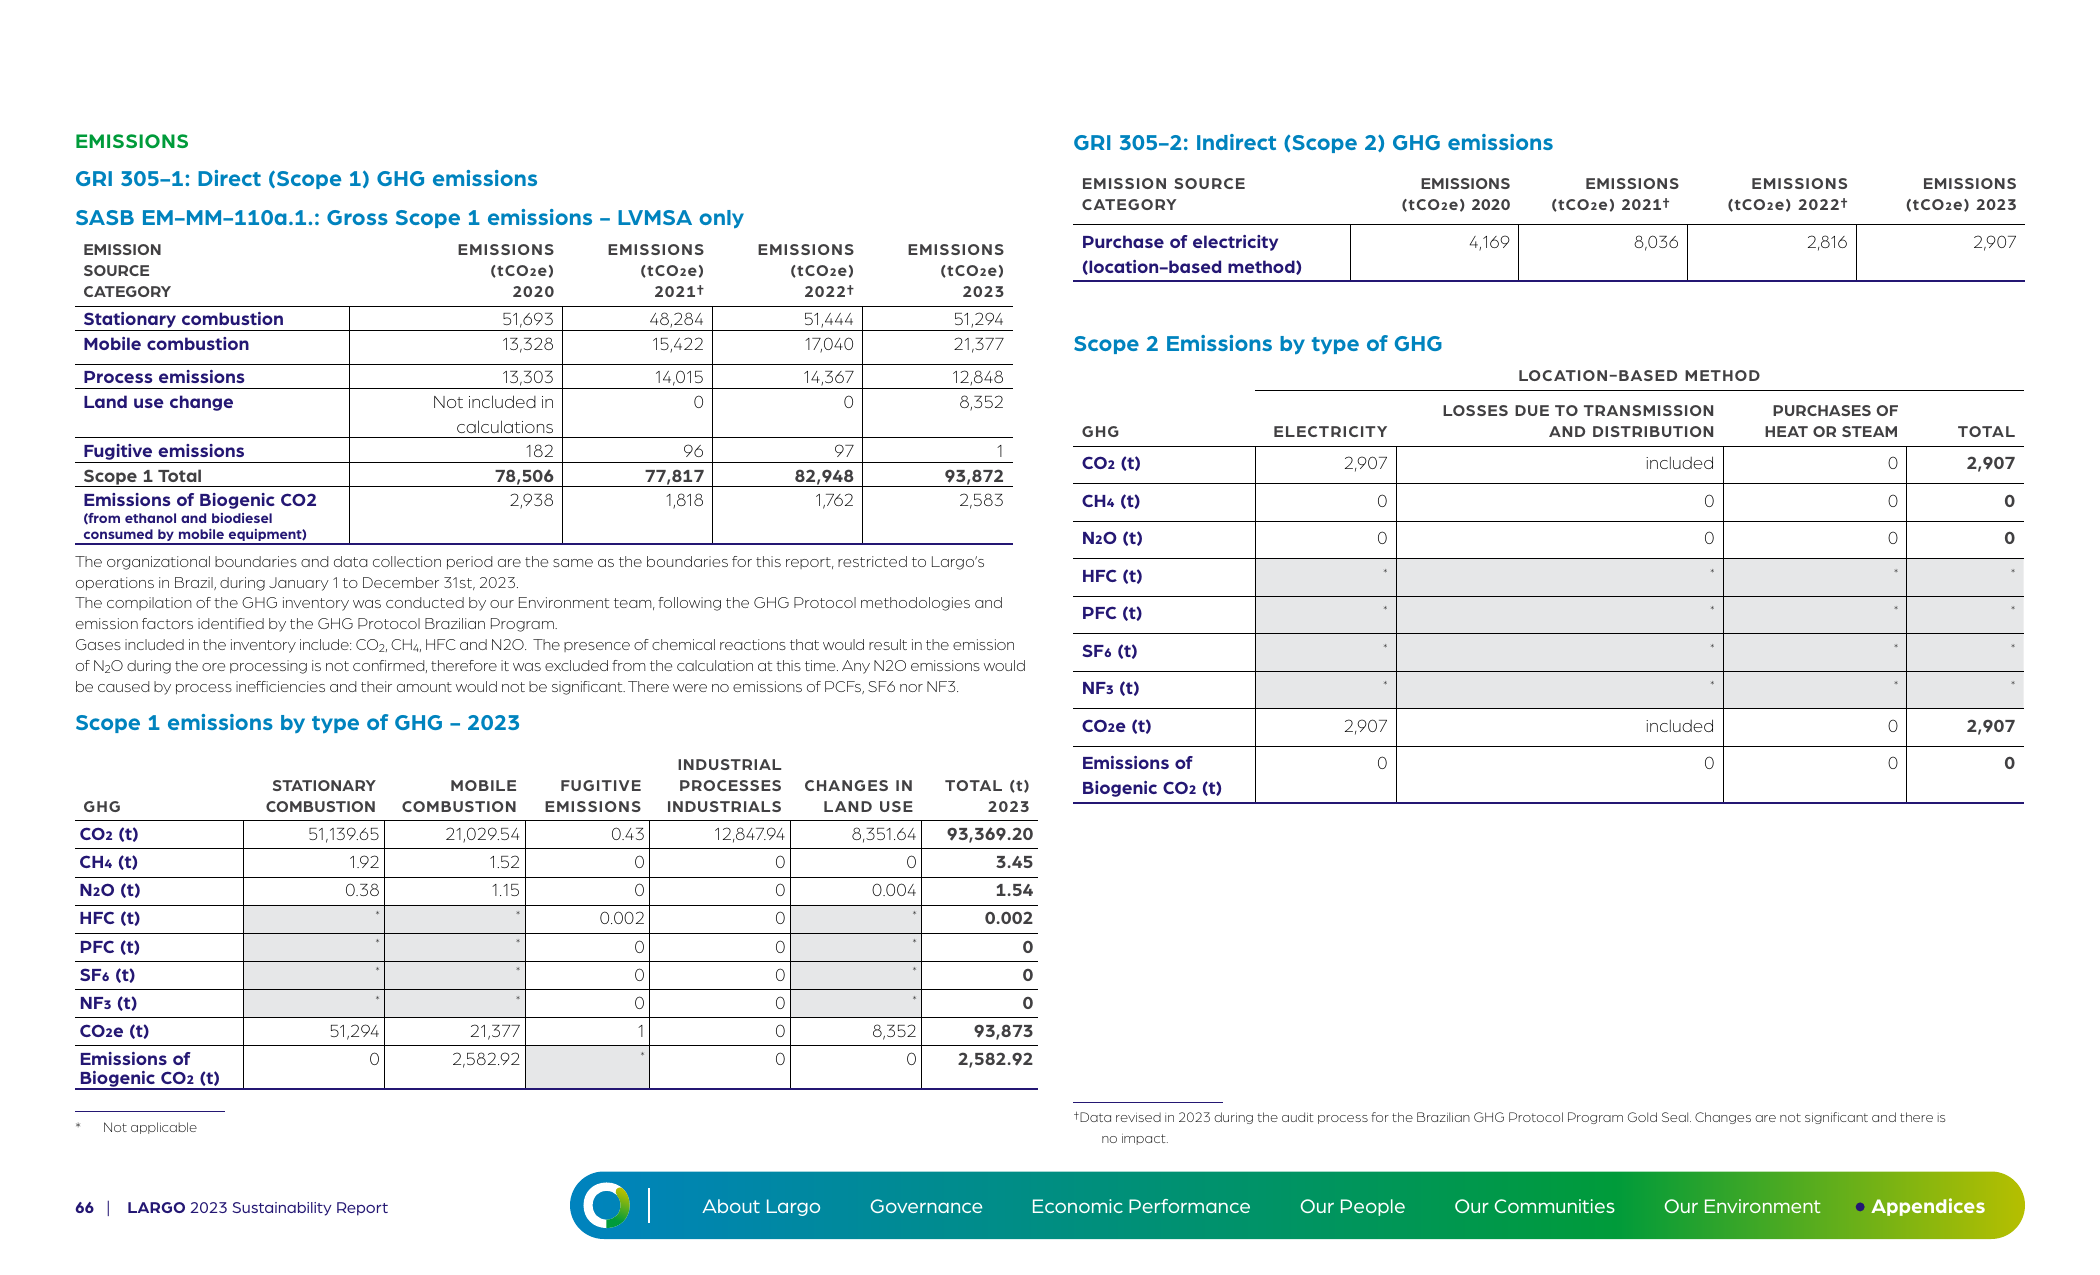Open the Our Communities section
The image size is (2100, 1275).
point(1534,1206)
